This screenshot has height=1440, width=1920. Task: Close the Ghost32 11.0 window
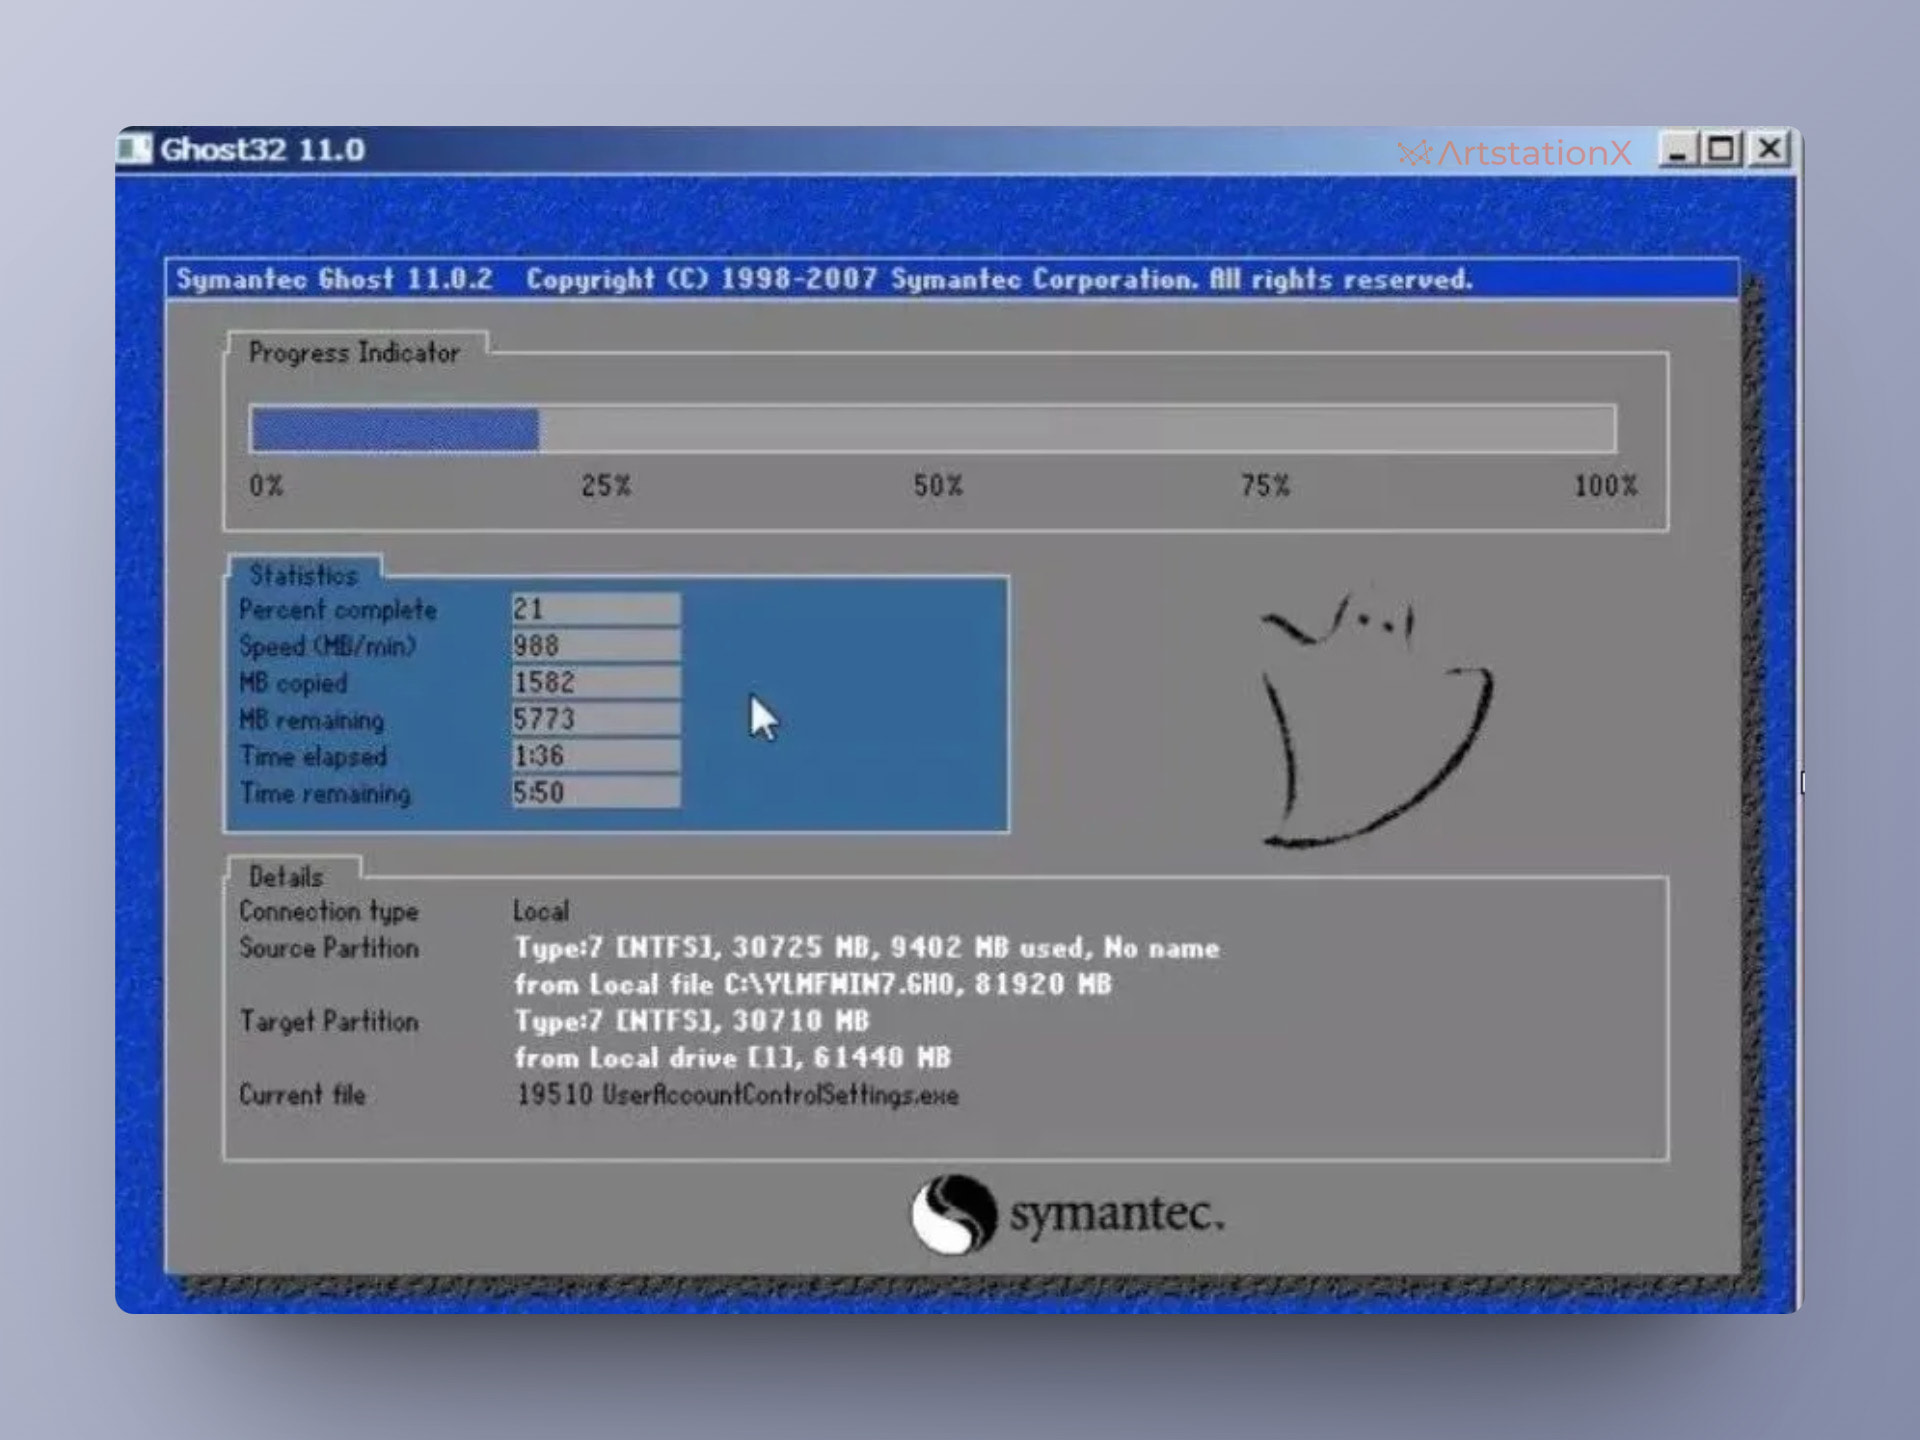click(1769, 150)
